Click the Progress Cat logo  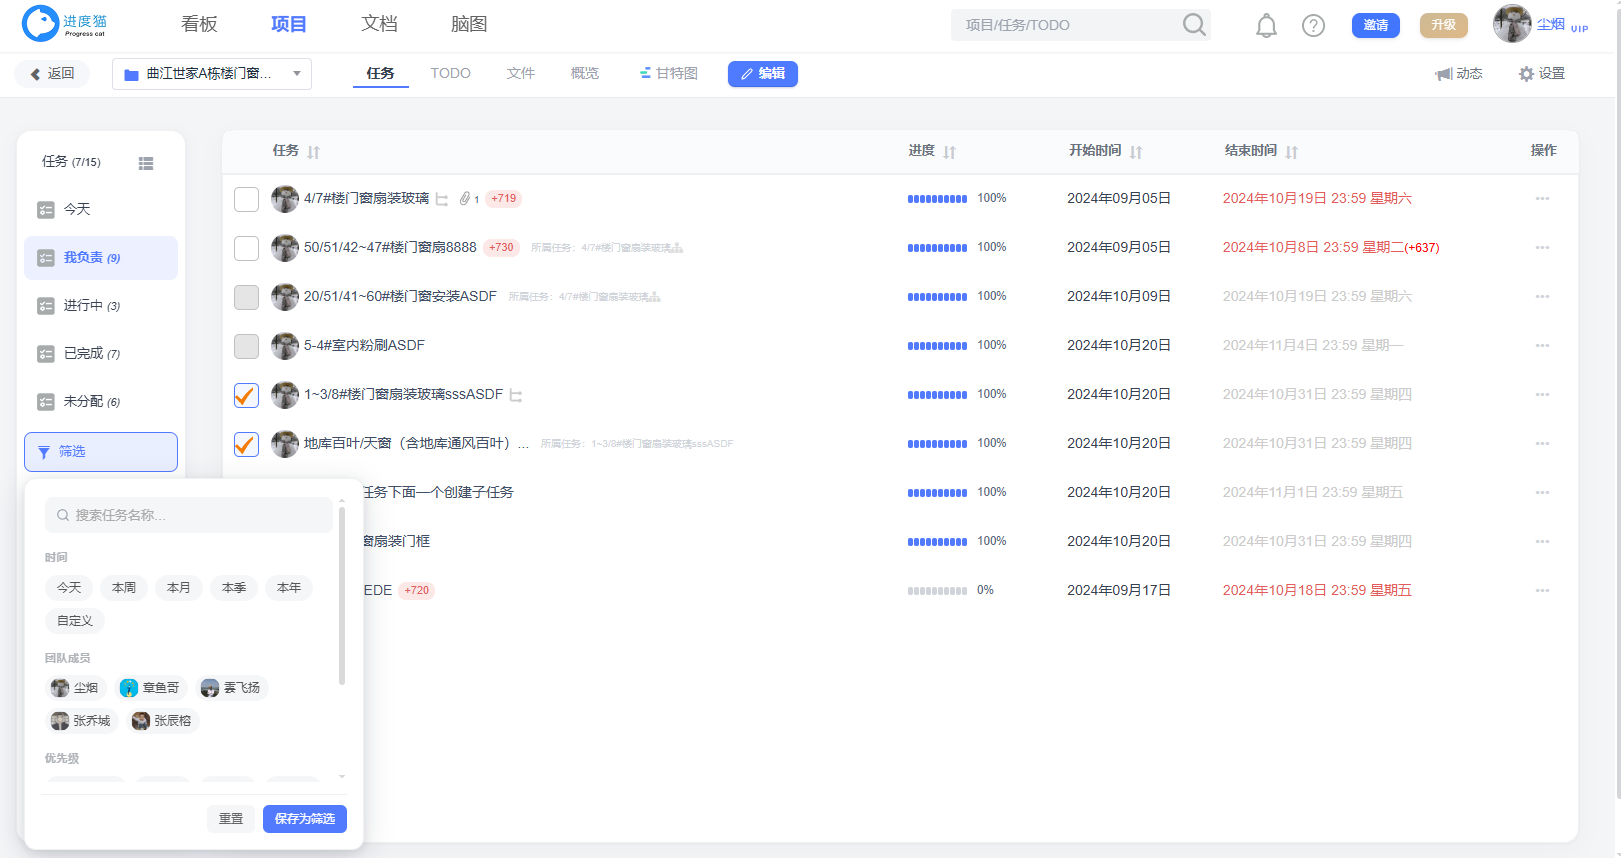point(64,24)
